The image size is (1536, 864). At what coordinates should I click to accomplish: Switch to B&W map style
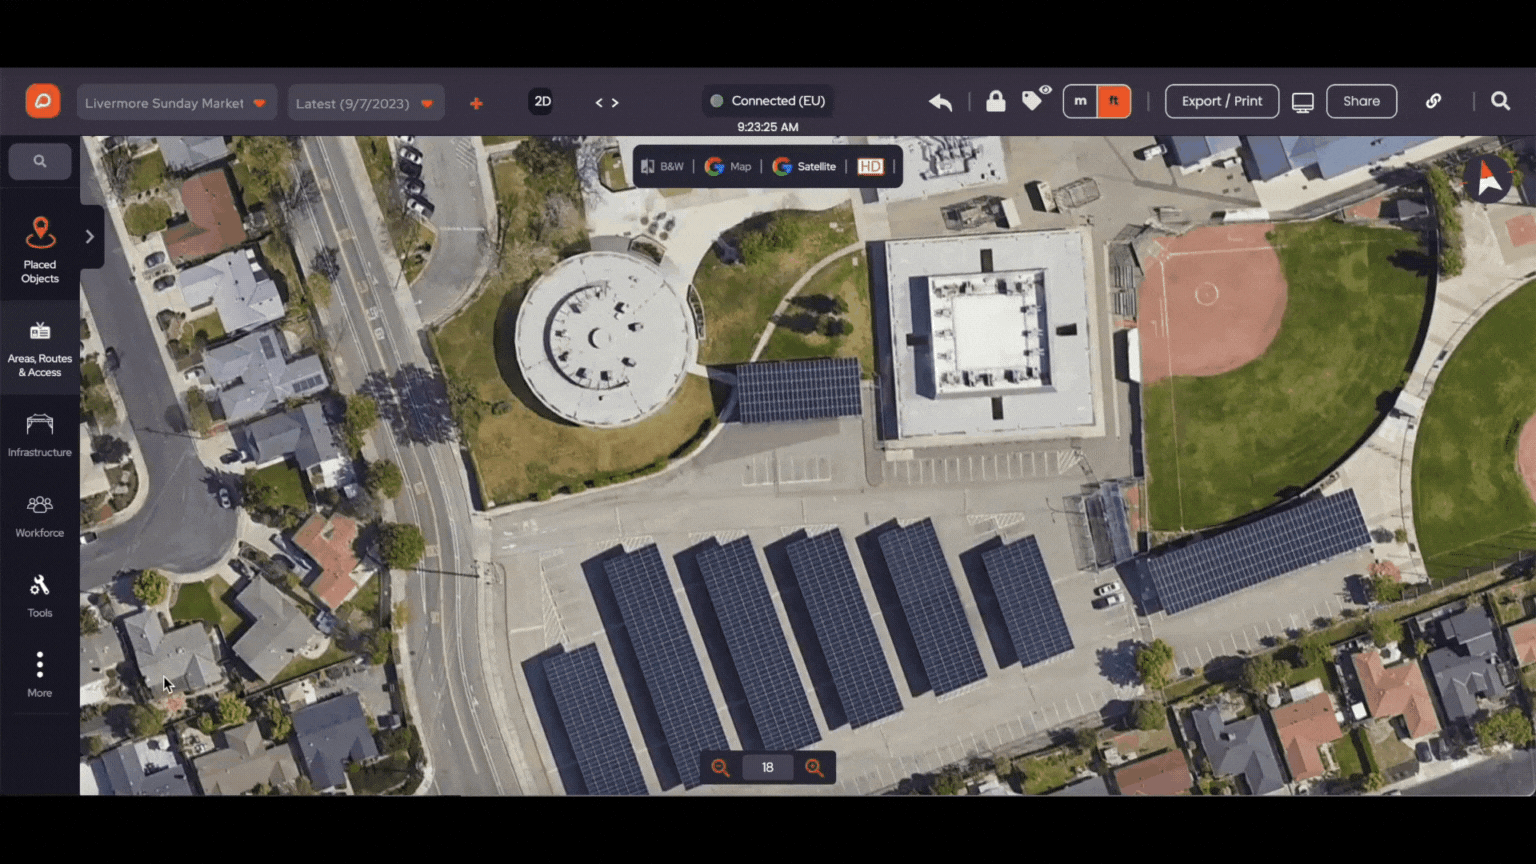pos(662,166)
